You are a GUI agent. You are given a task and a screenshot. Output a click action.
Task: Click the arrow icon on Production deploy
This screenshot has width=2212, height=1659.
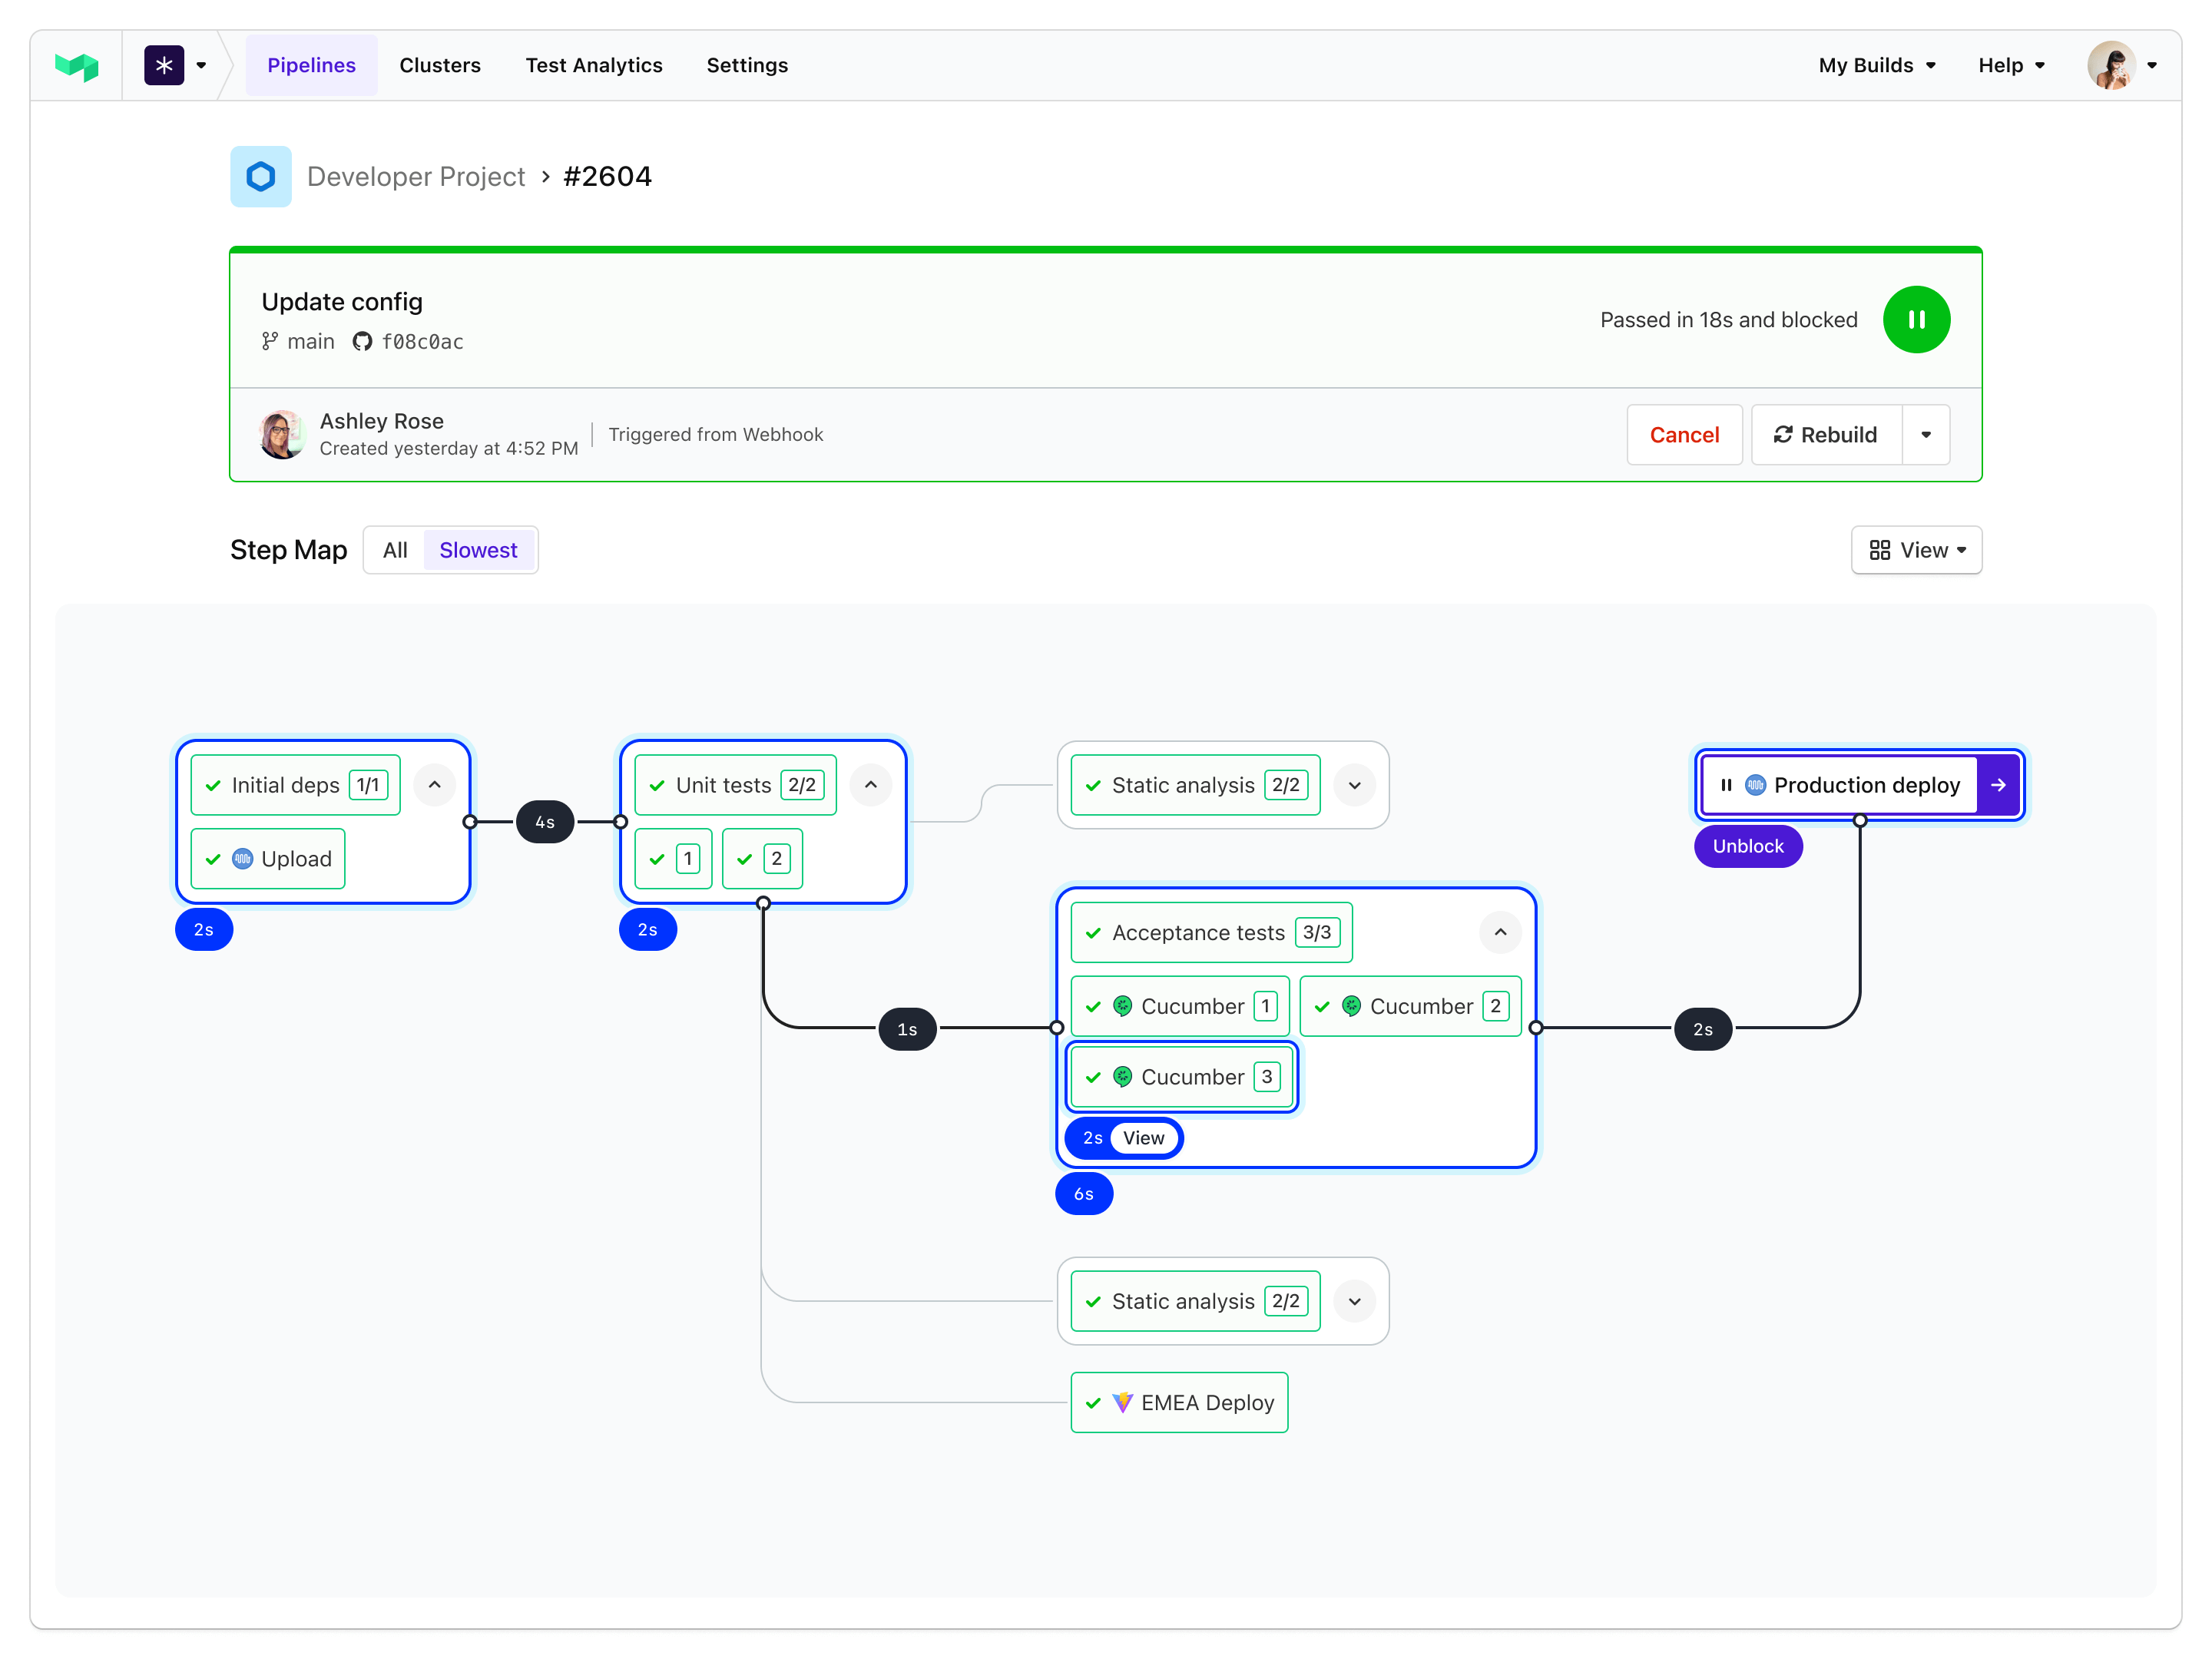coord(1997,785)
